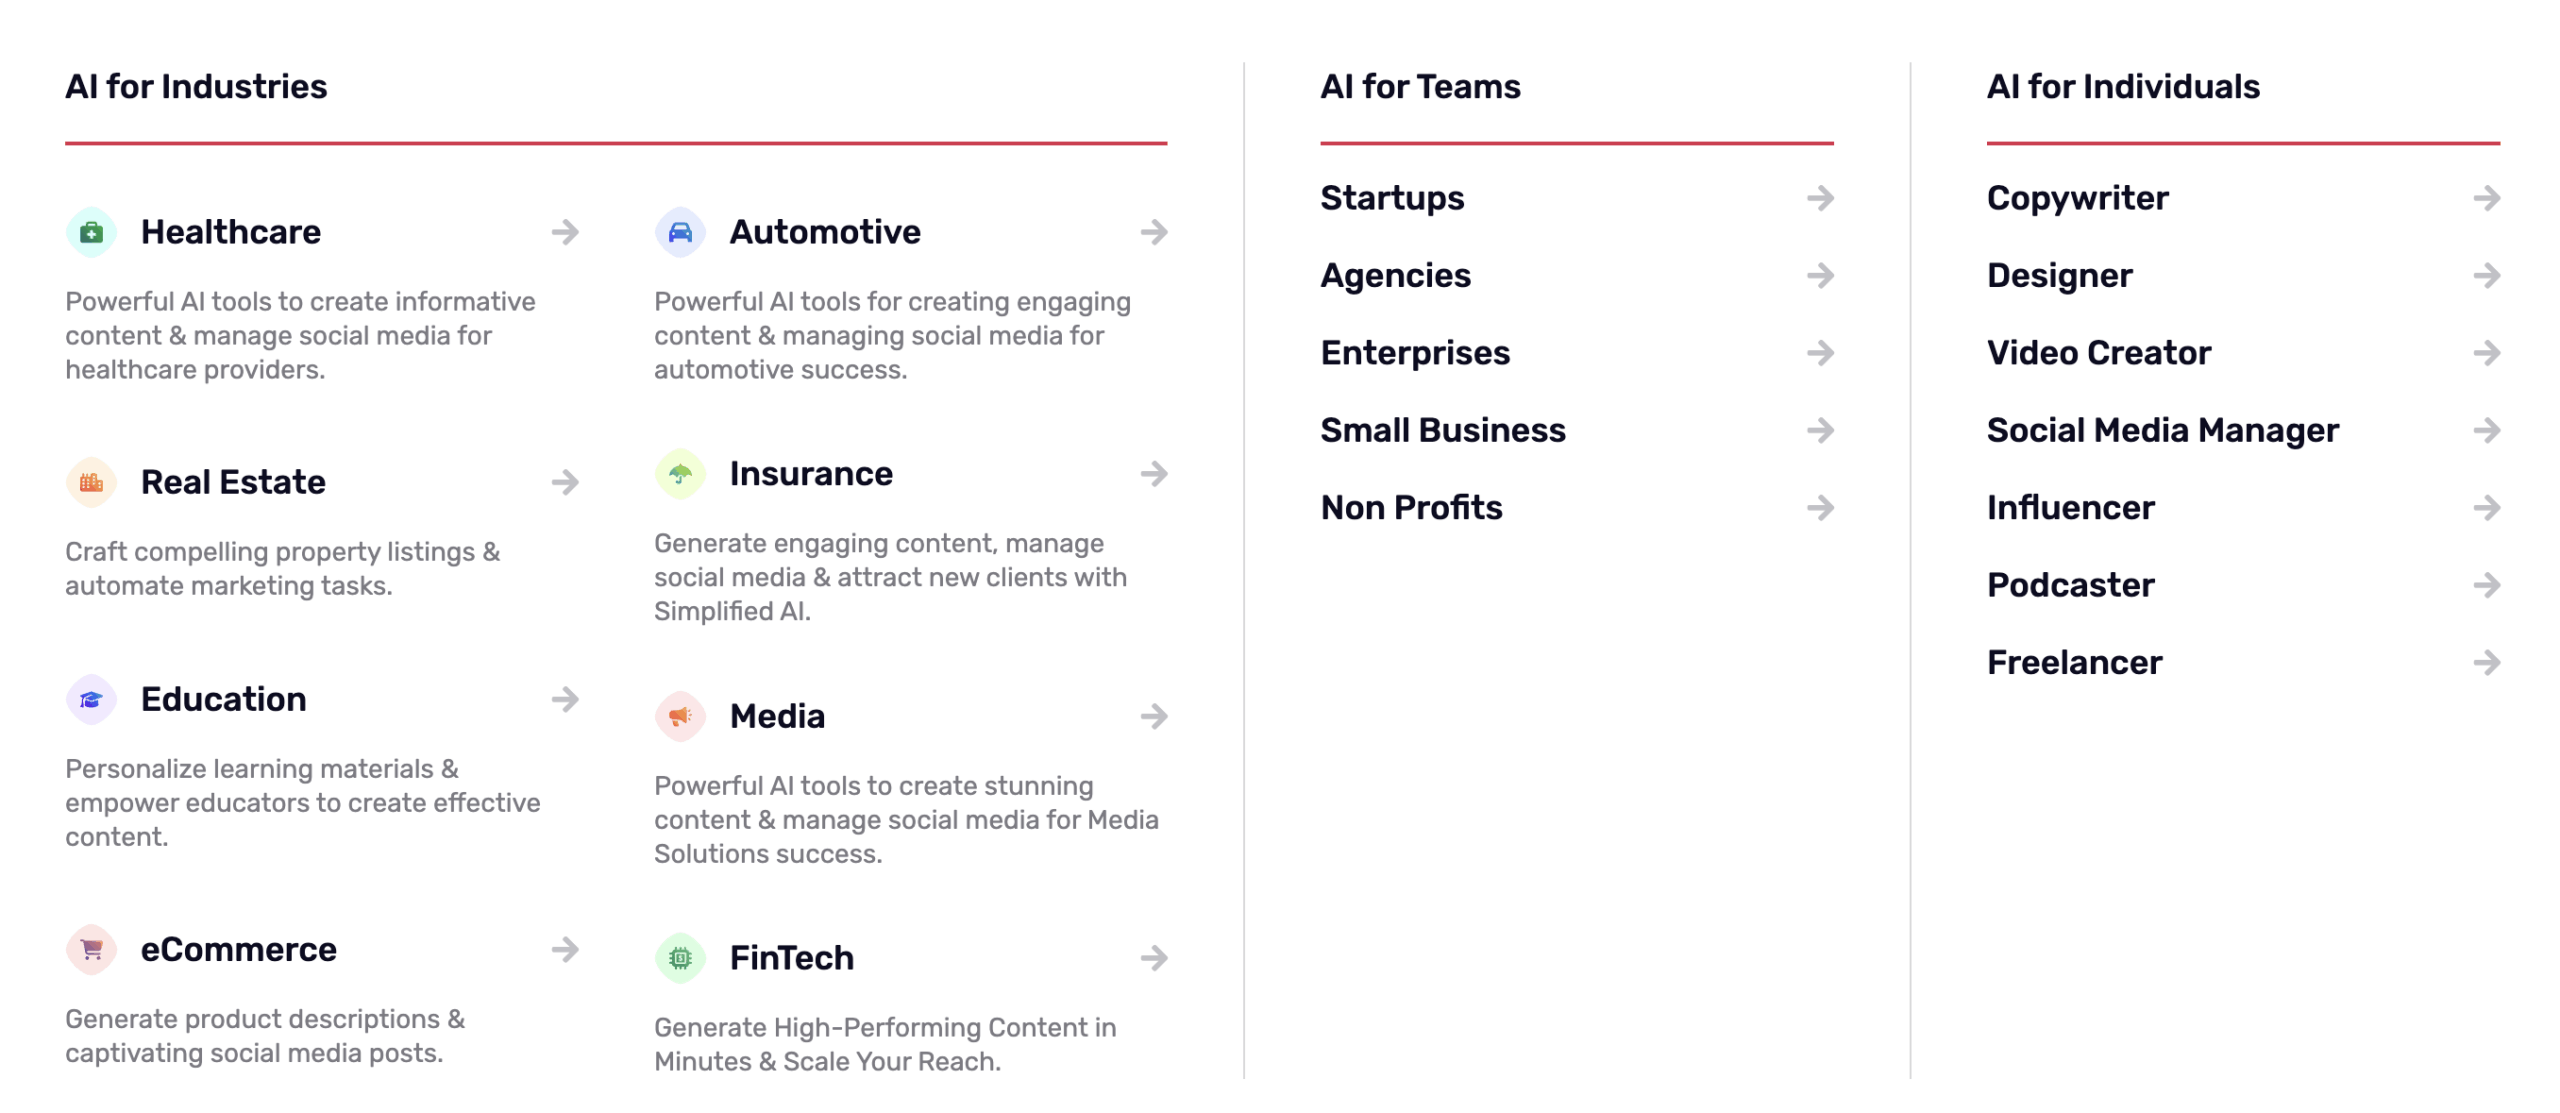Image resolution: width=2560 pixels, height=1113 pixels.
Task: Click the Real Estate building icon
Action: (x=91, y=482)
